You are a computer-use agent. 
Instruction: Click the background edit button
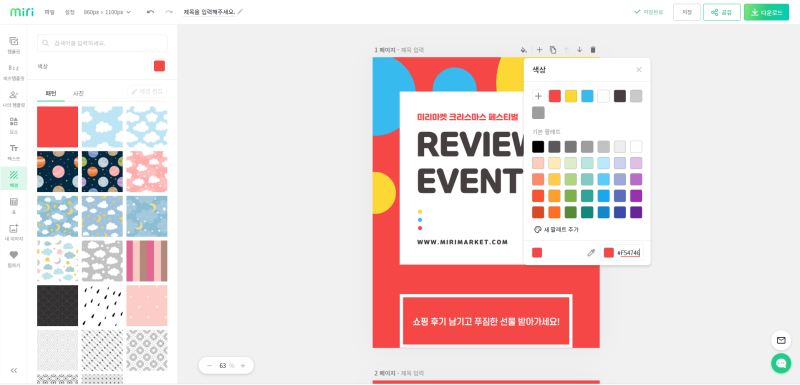(147, 91)
